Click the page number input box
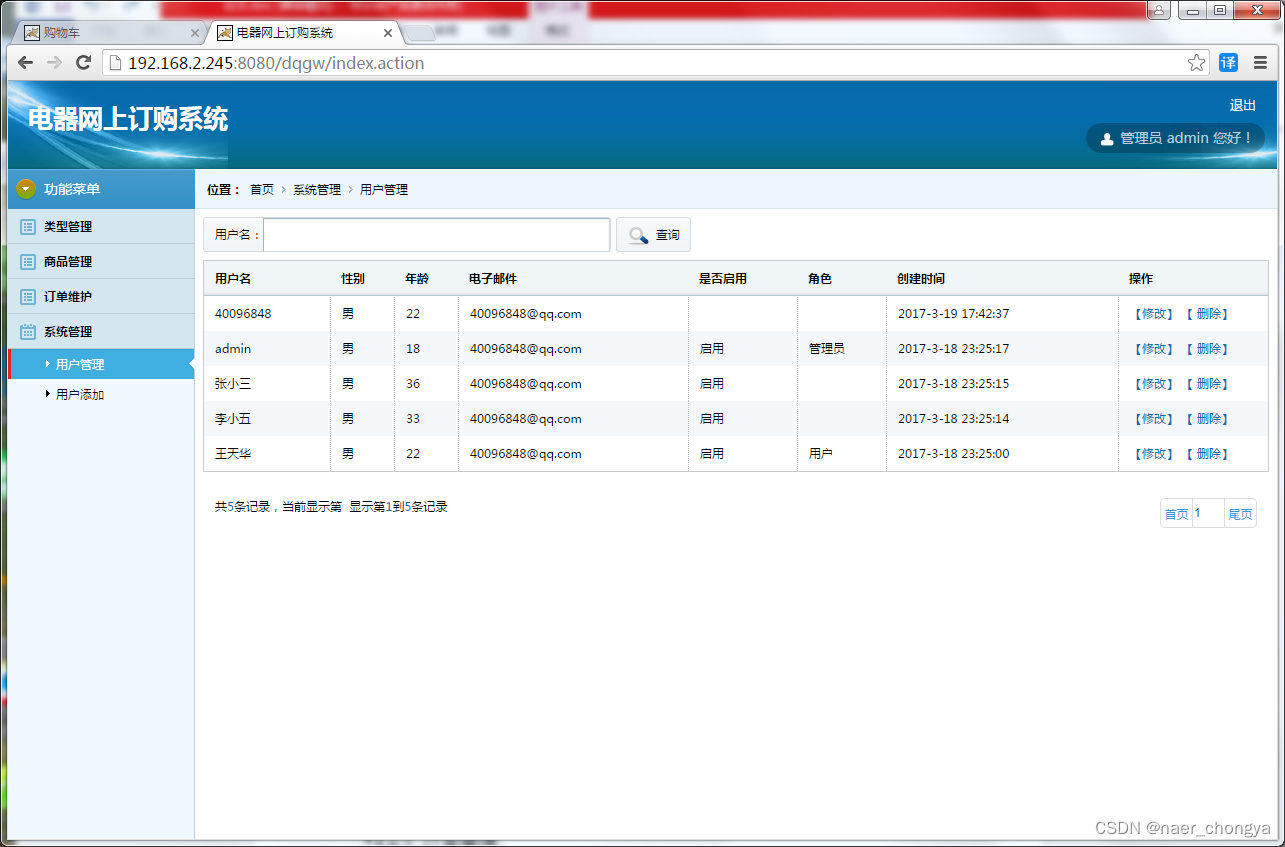Image resolution: width=1285 pixels, height=847 pixels. tap(1208, 514)
